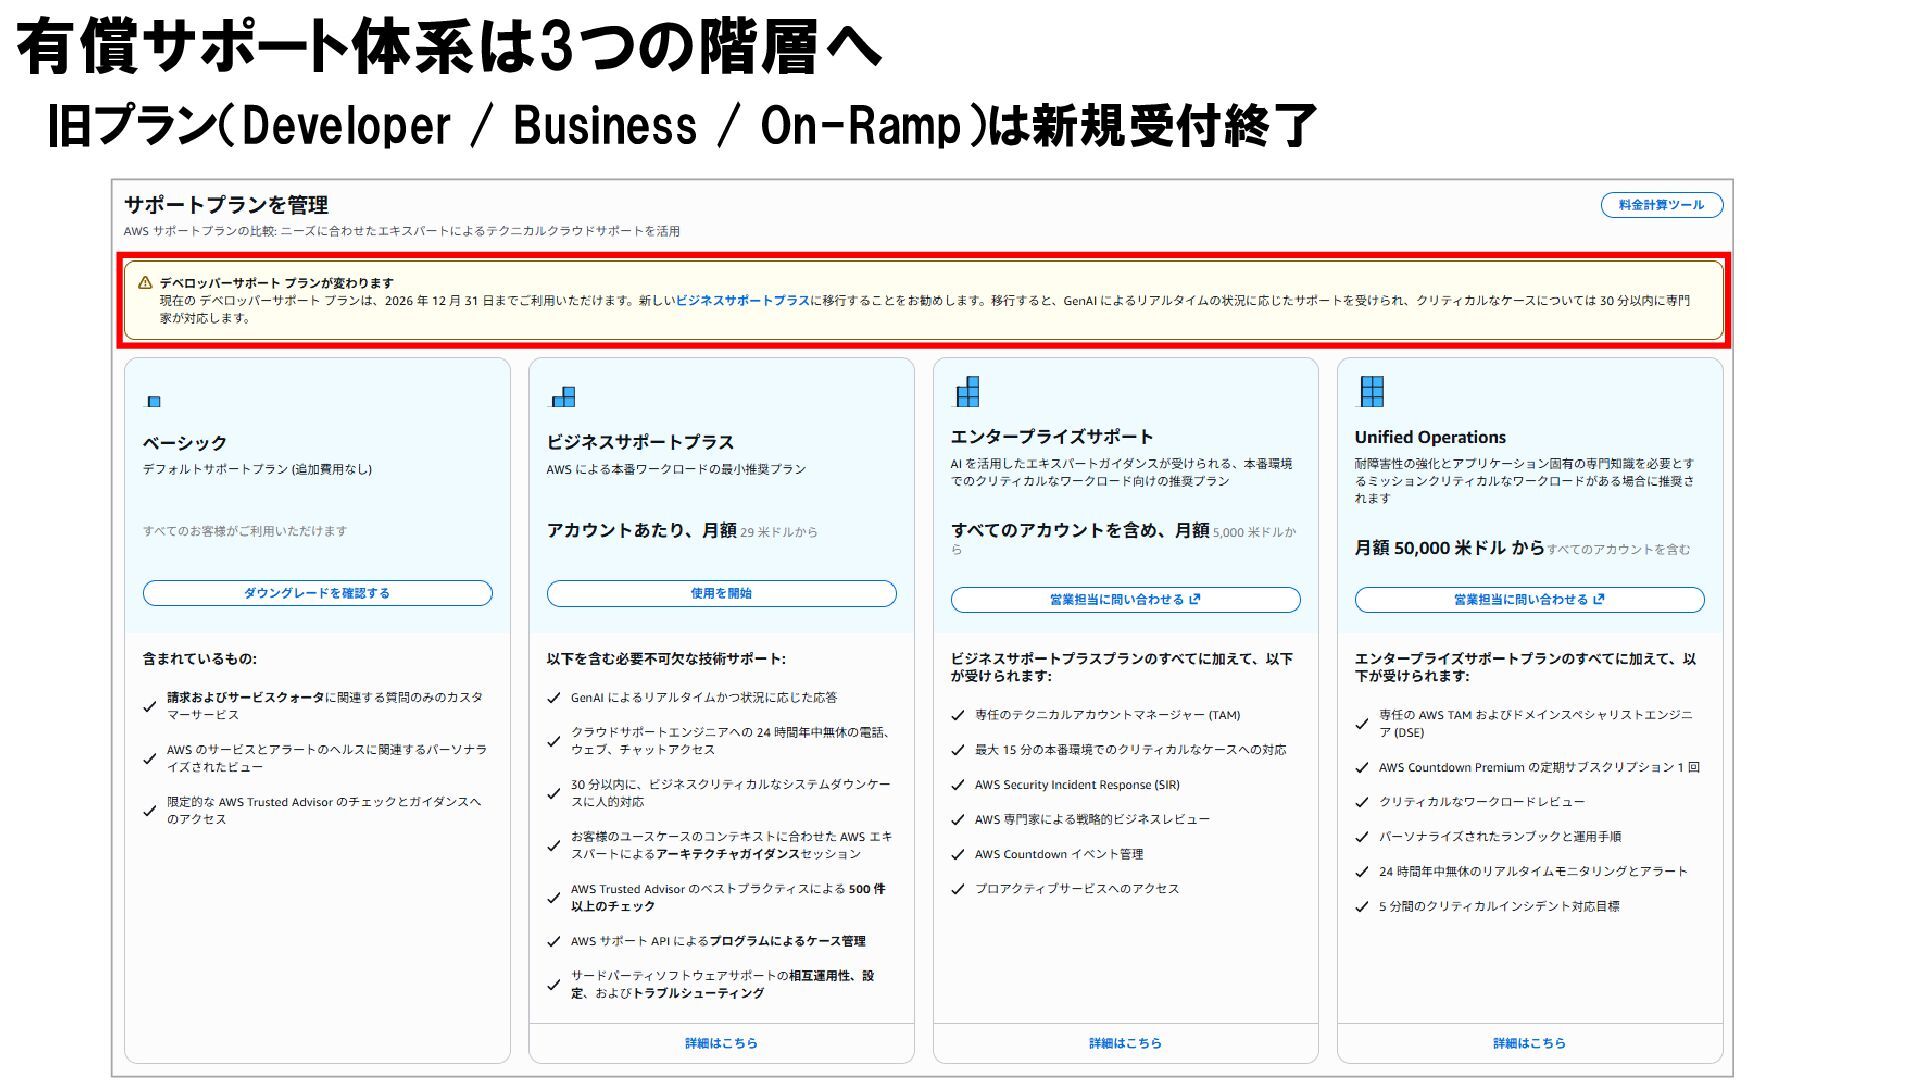Click external-link icon on Unified Operations sales button

click(x=1599, y=599)
